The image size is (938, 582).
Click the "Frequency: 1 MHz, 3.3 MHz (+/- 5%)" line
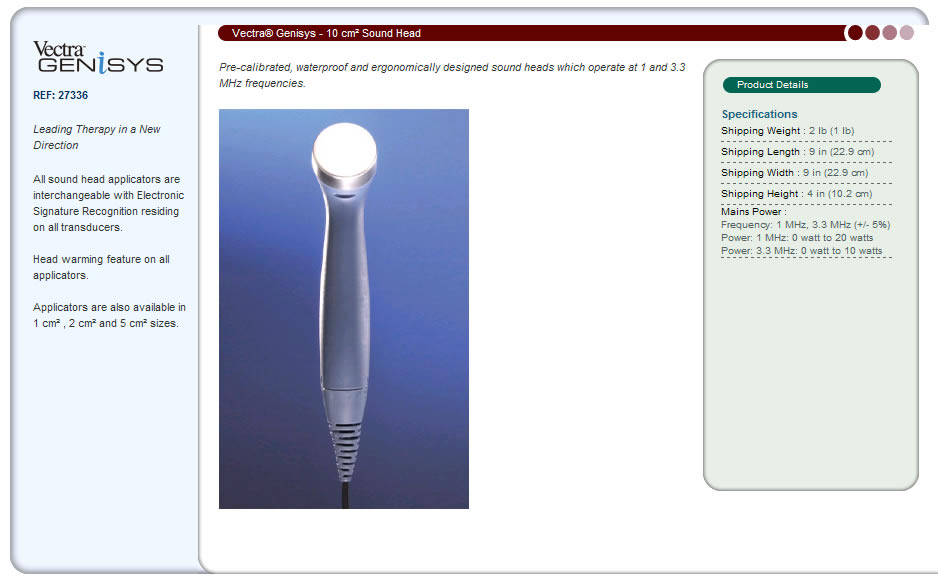point(806,225)
